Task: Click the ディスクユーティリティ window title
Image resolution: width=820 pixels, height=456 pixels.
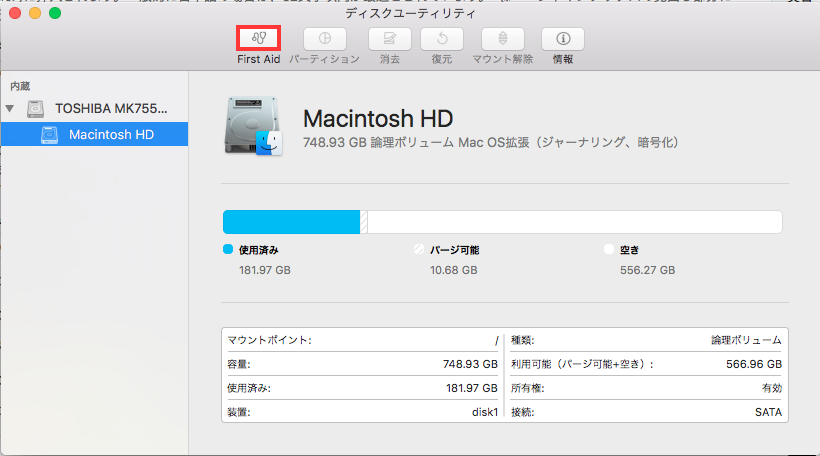Action: point(411,13)
